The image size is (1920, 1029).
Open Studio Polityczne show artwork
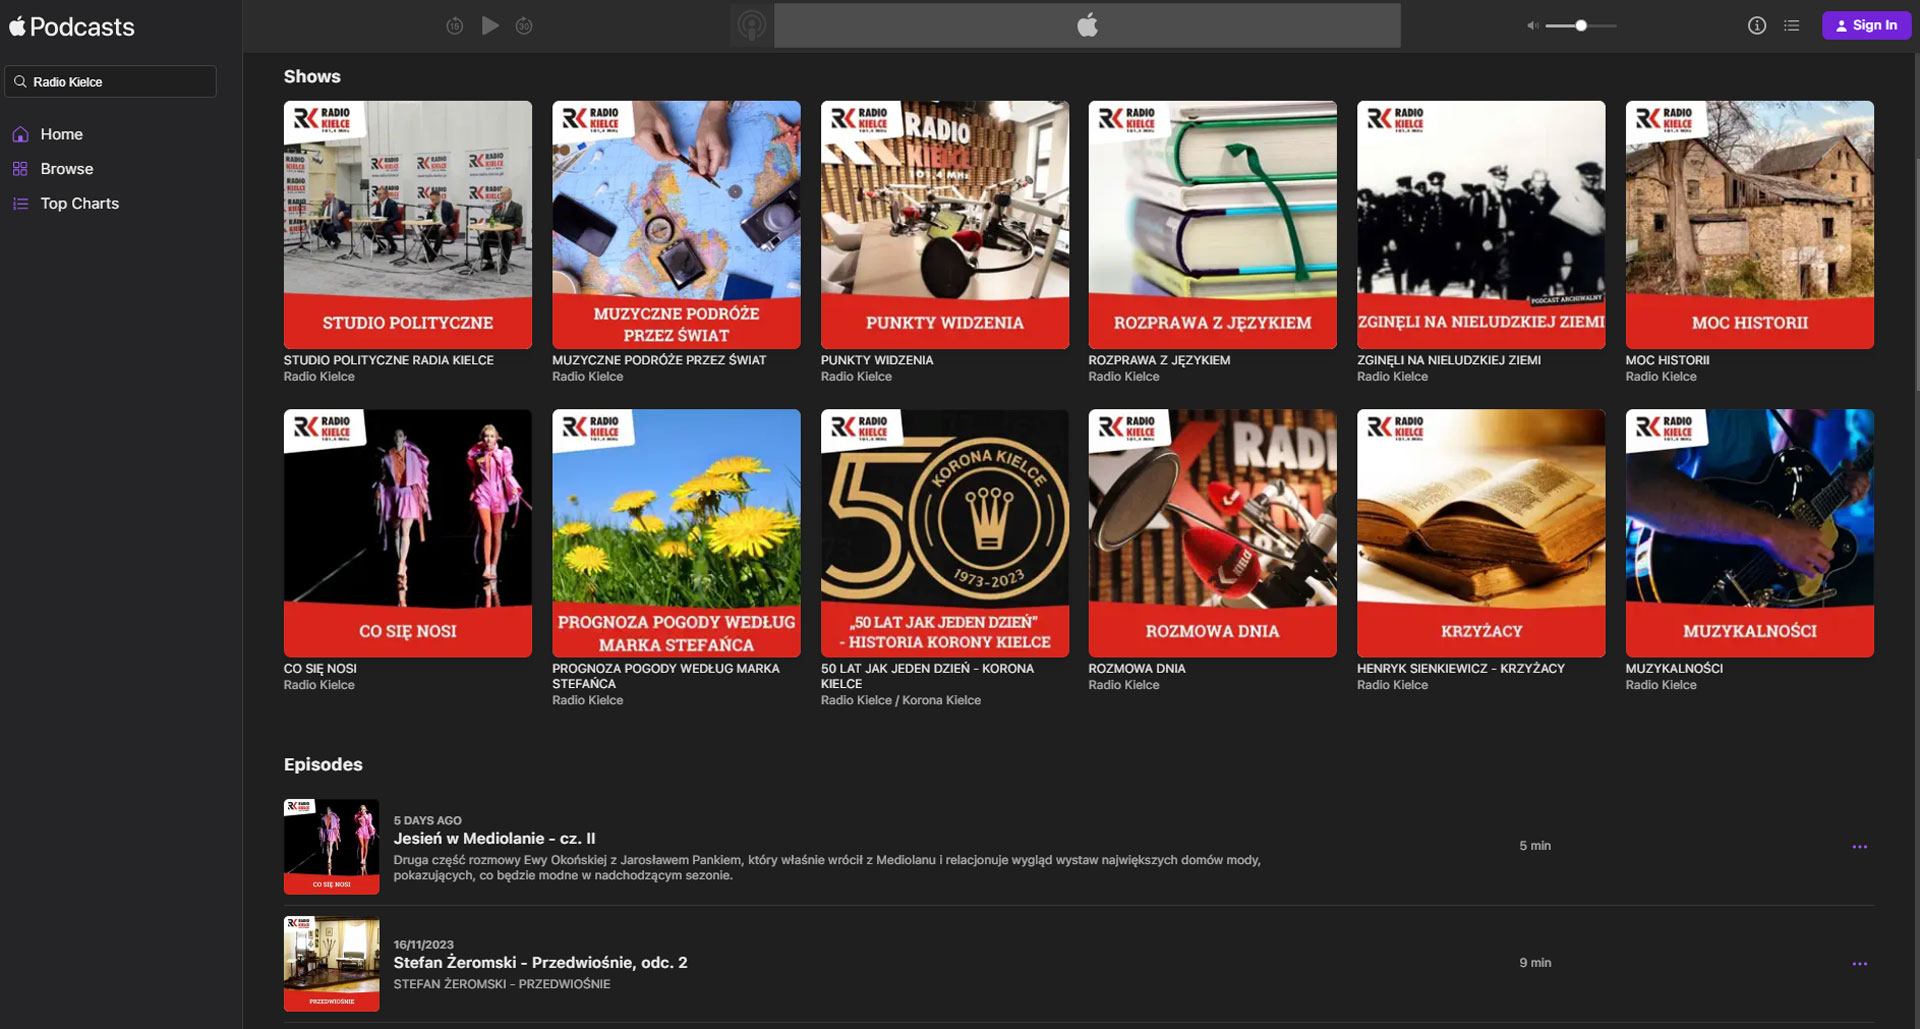click(408, 225)
